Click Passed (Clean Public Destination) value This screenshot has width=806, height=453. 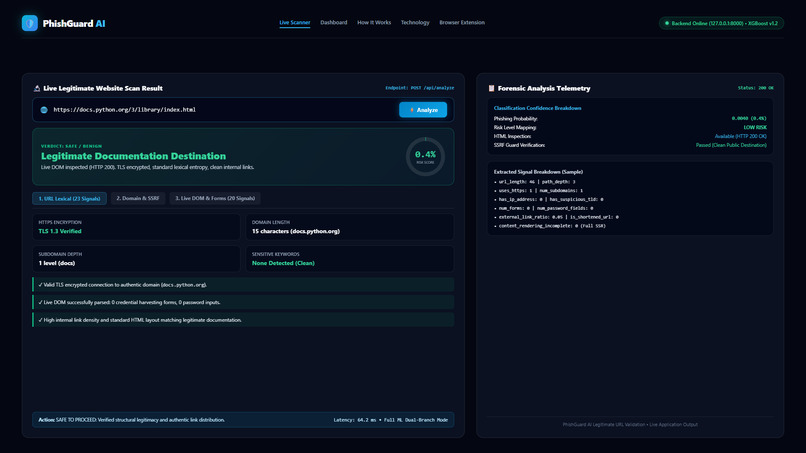click(731, 145)
